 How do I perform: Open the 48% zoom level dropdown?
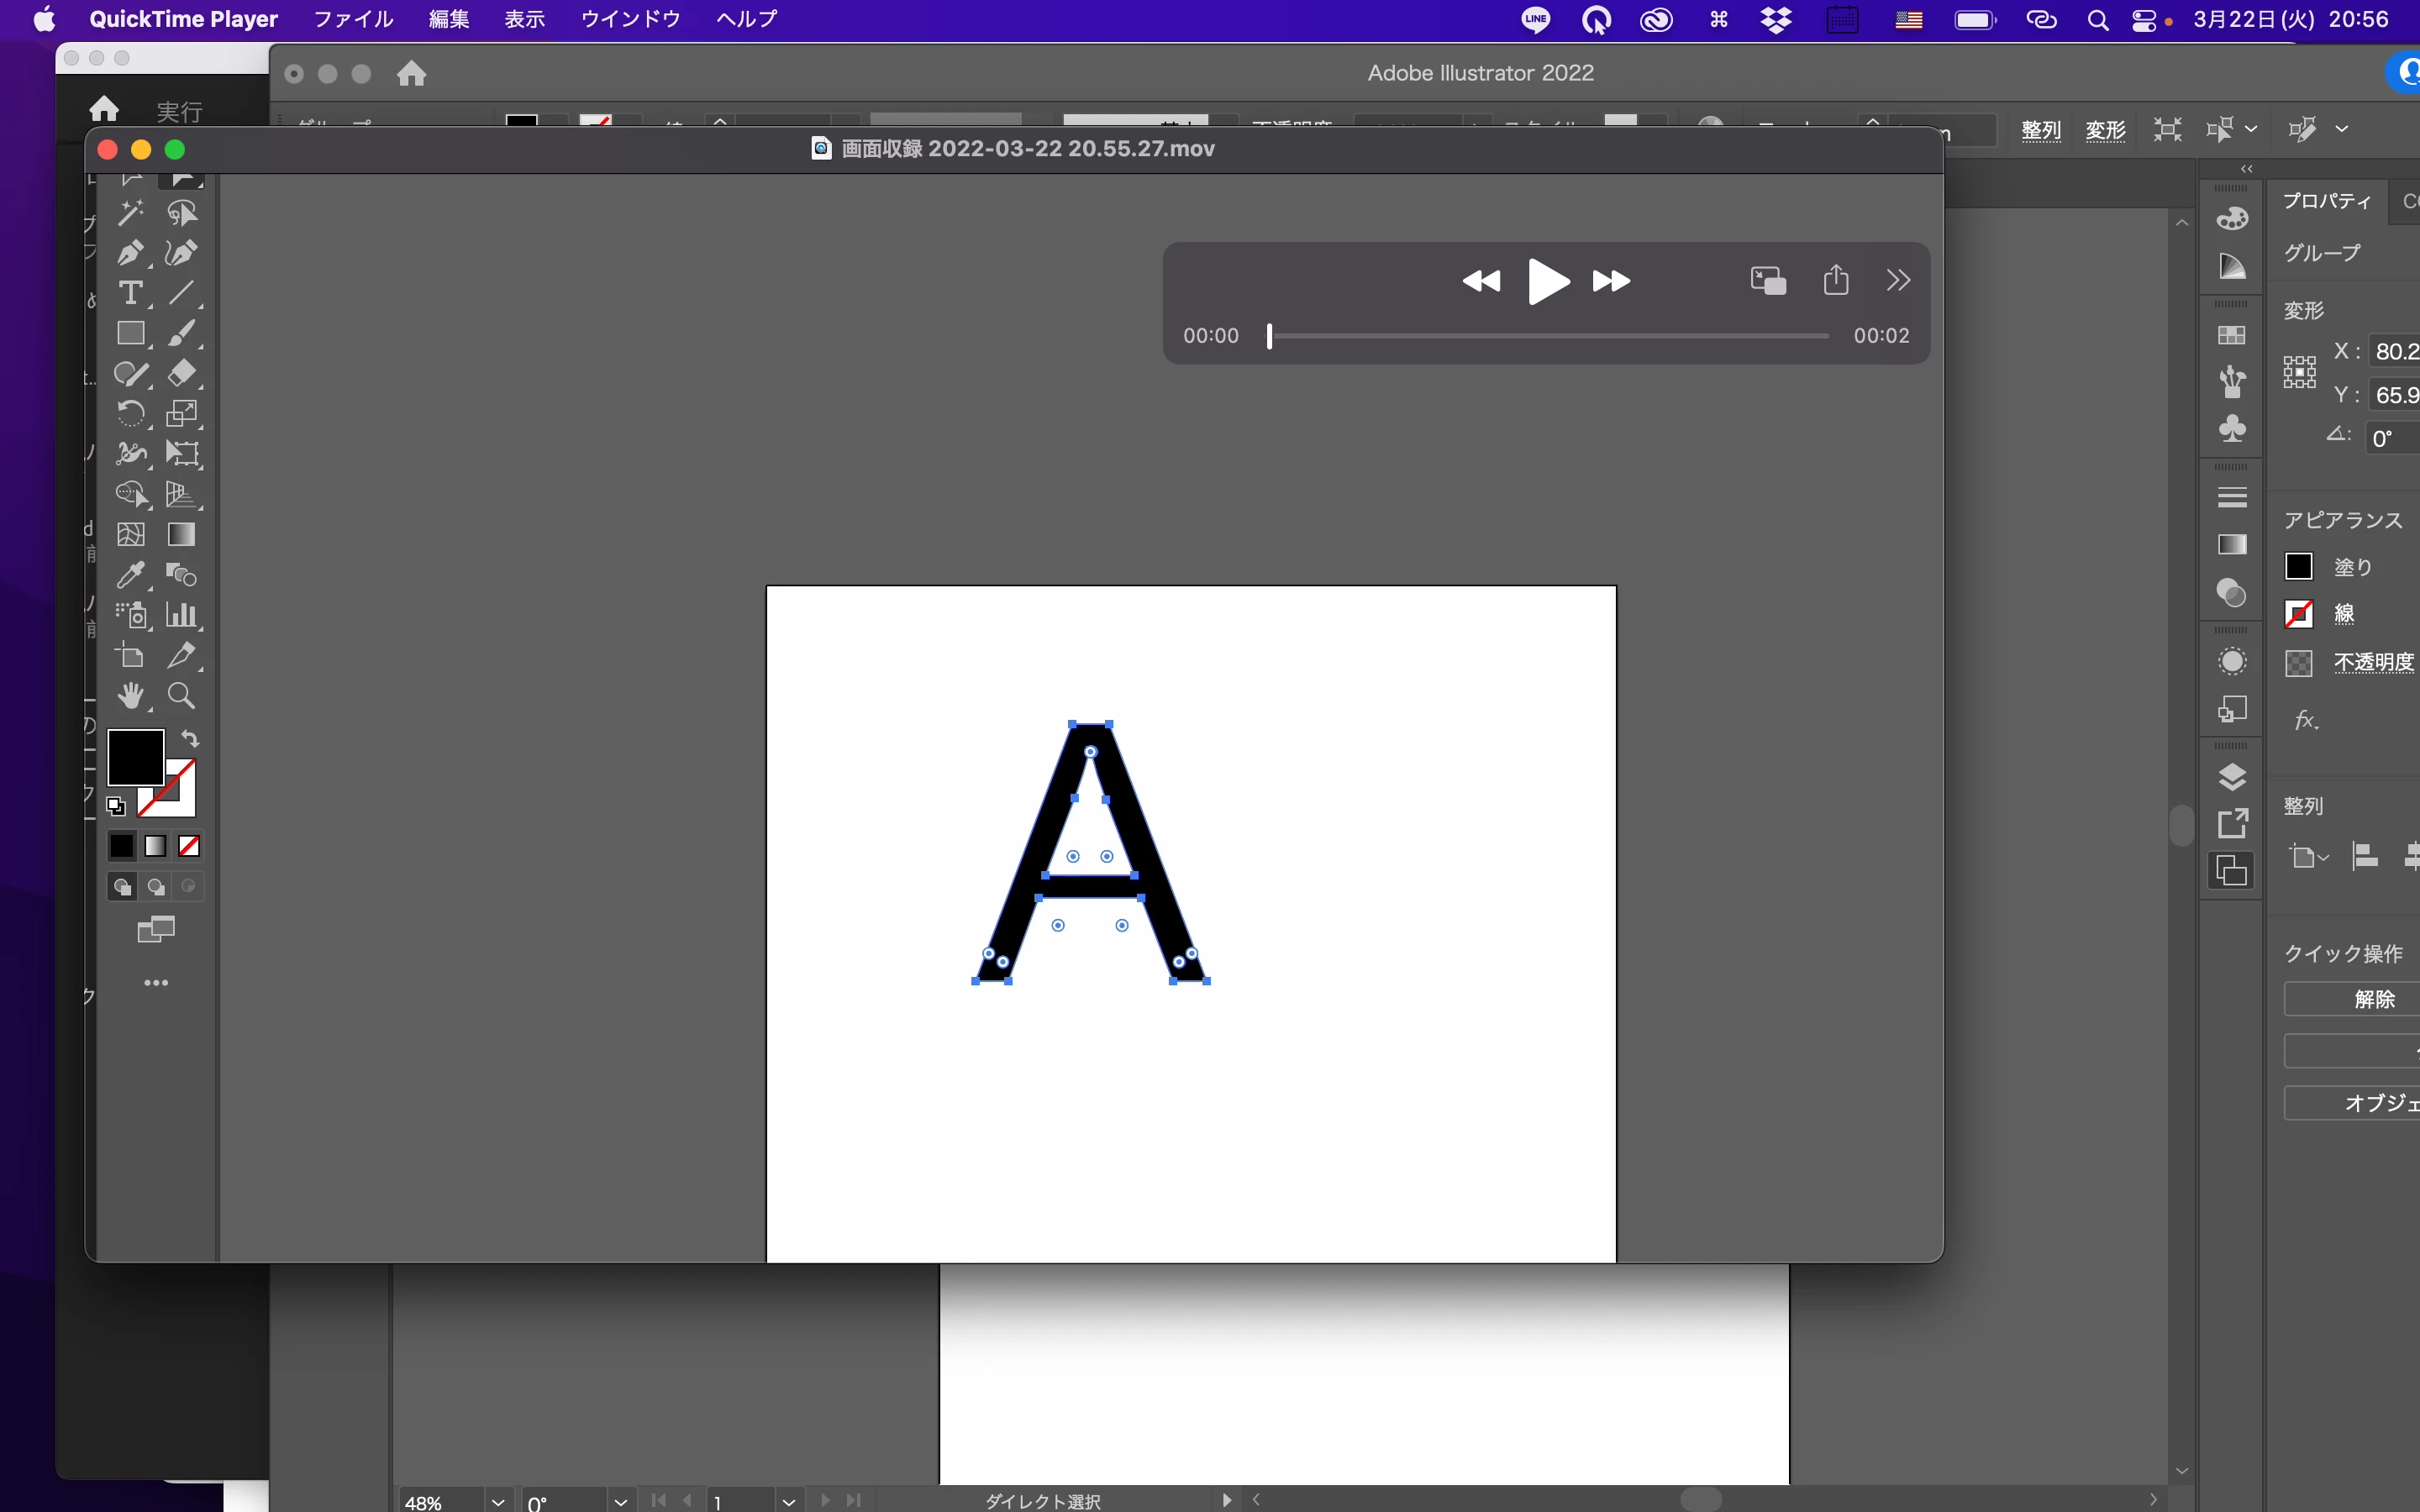tap(498, 1502)
